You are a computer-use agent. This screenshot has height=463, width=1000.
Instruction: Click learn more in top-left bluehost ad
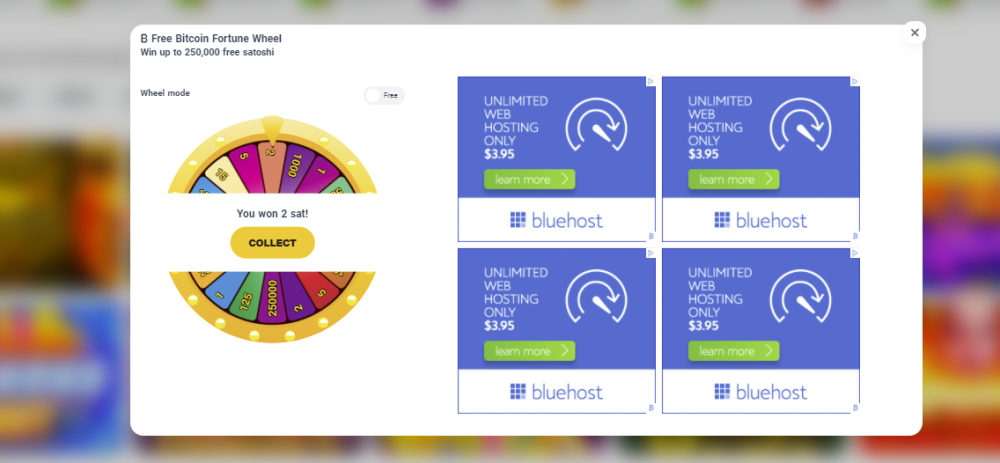point(529,179)
